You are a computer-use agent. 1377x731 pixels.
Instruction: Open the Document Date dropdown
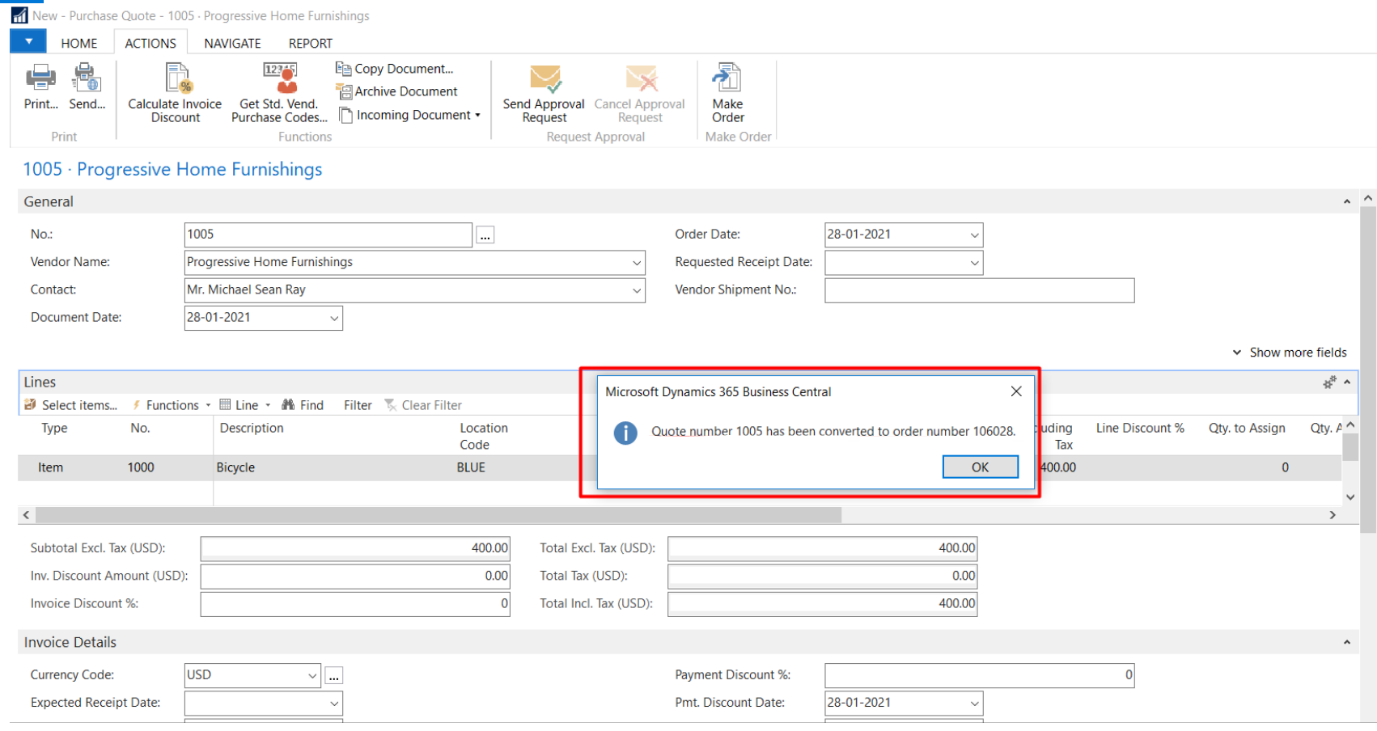point(334,318)
